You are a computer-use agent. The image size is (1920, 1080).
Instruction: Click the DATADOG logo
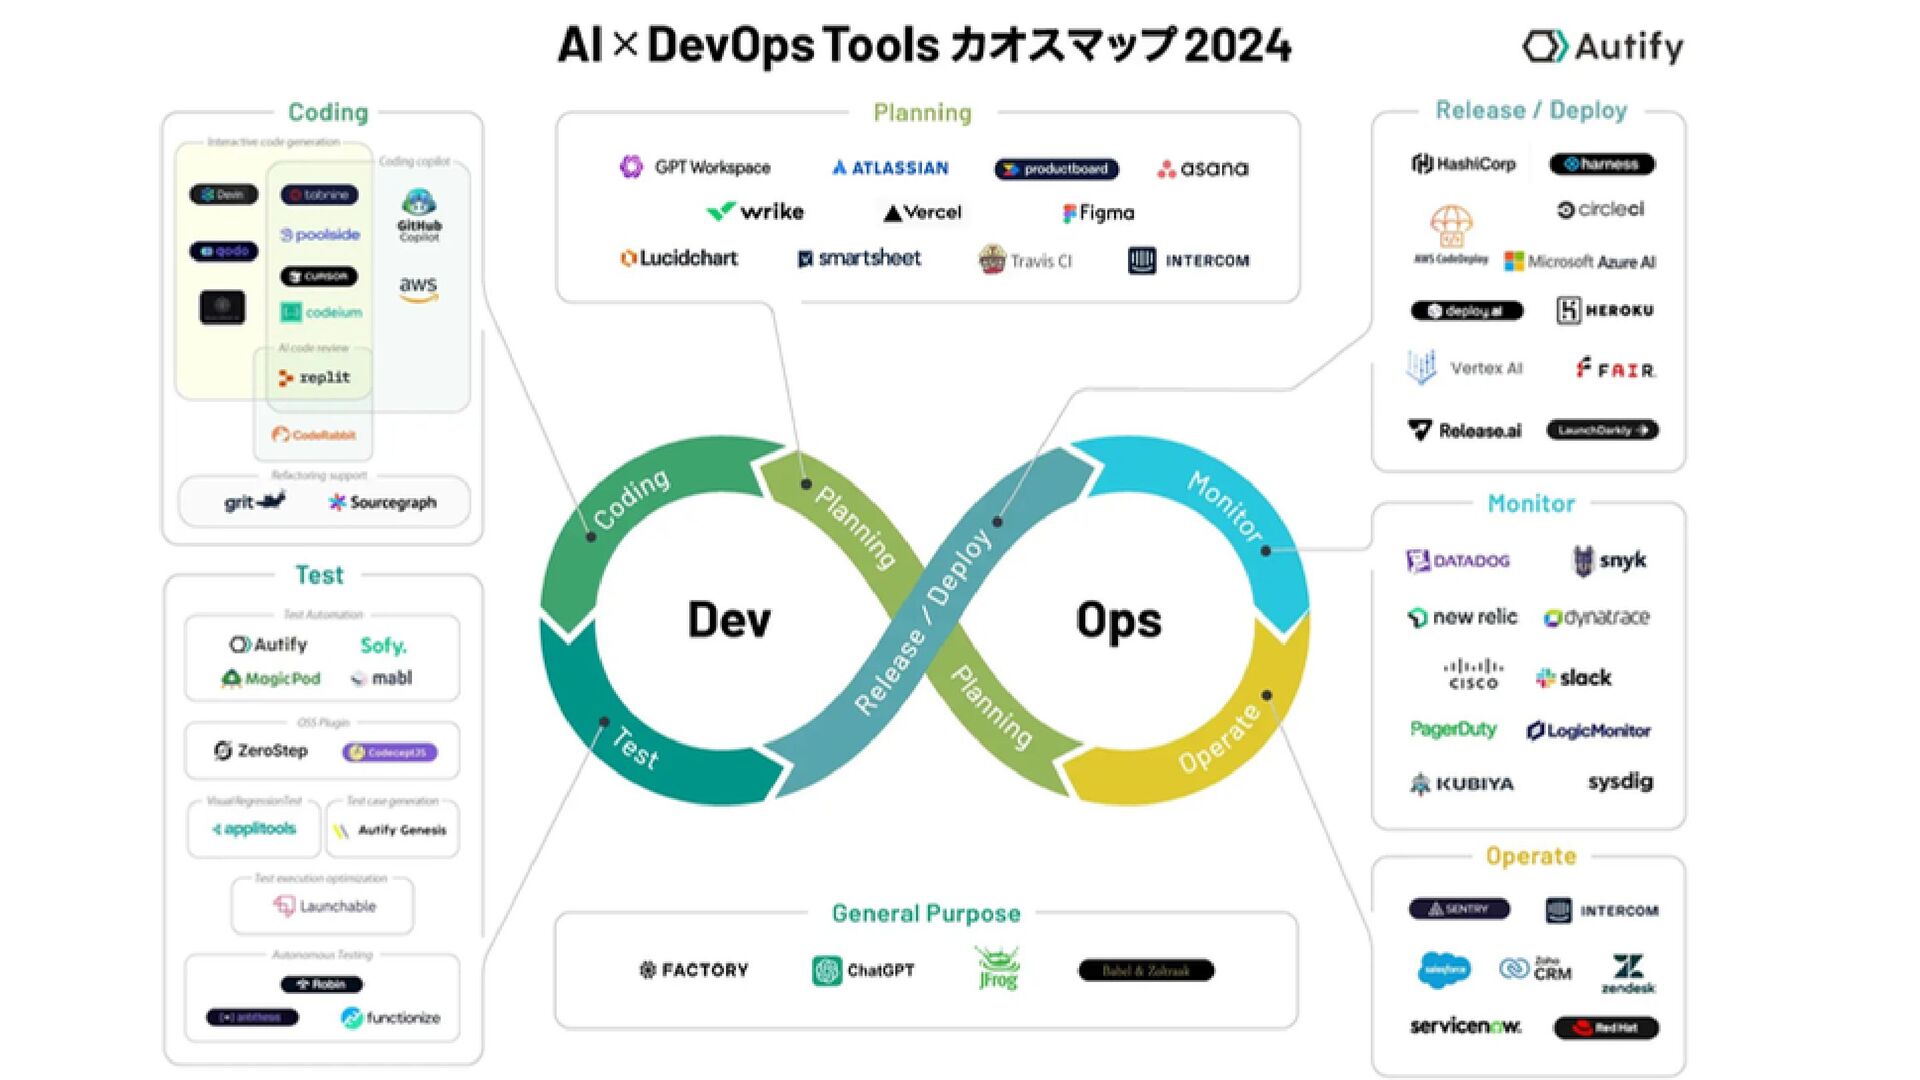click(1458, 560)
